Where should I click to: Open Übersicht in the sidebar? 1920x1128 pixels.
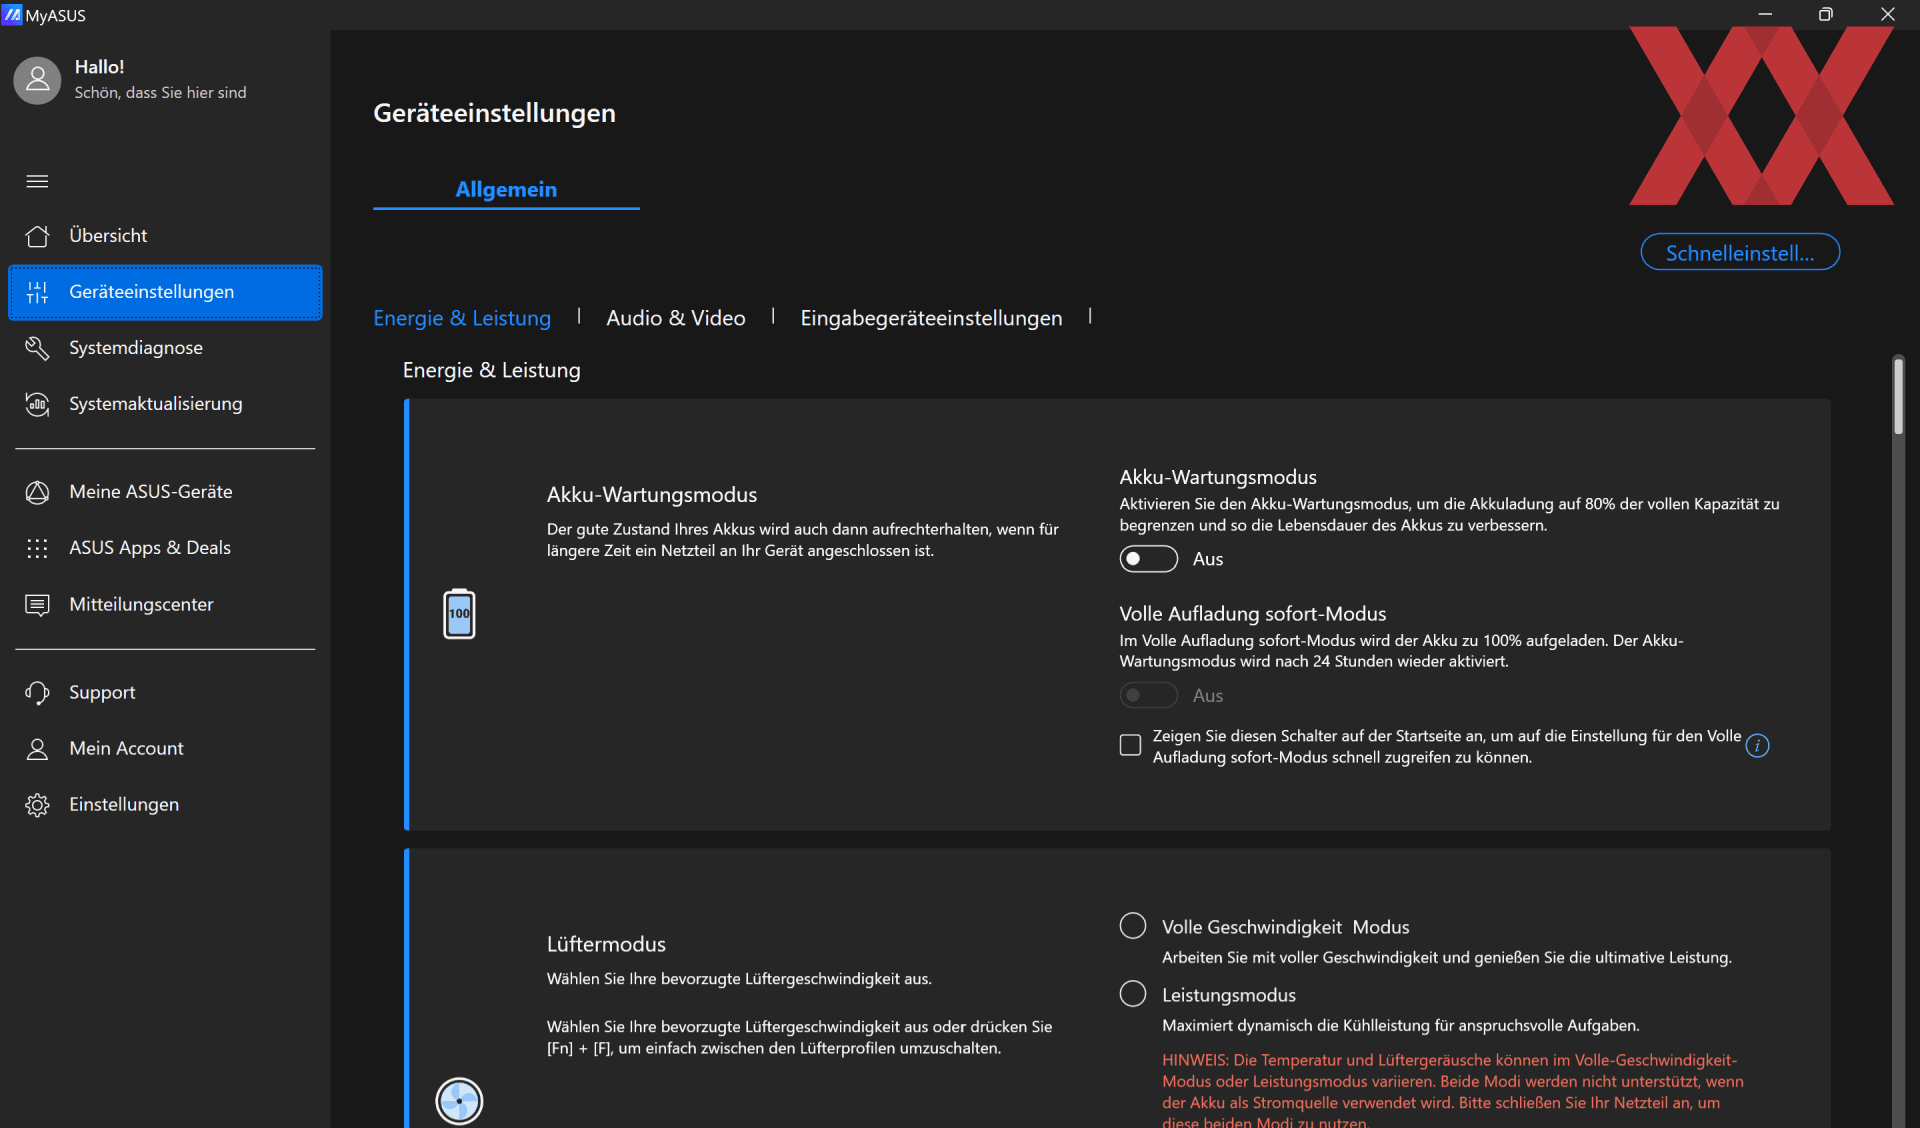165,236
